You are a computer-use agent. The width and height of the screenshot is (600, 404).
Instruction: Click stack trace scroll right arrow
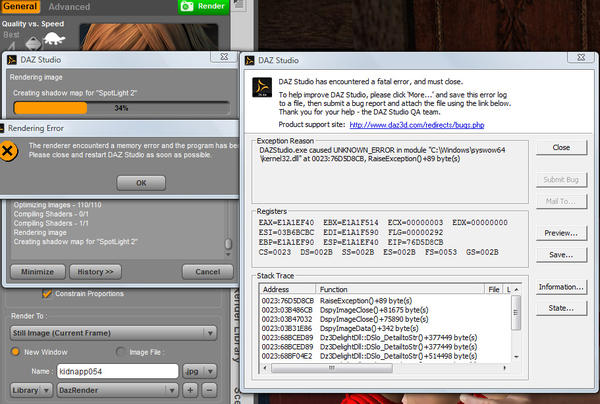click(x=505, y=368)
